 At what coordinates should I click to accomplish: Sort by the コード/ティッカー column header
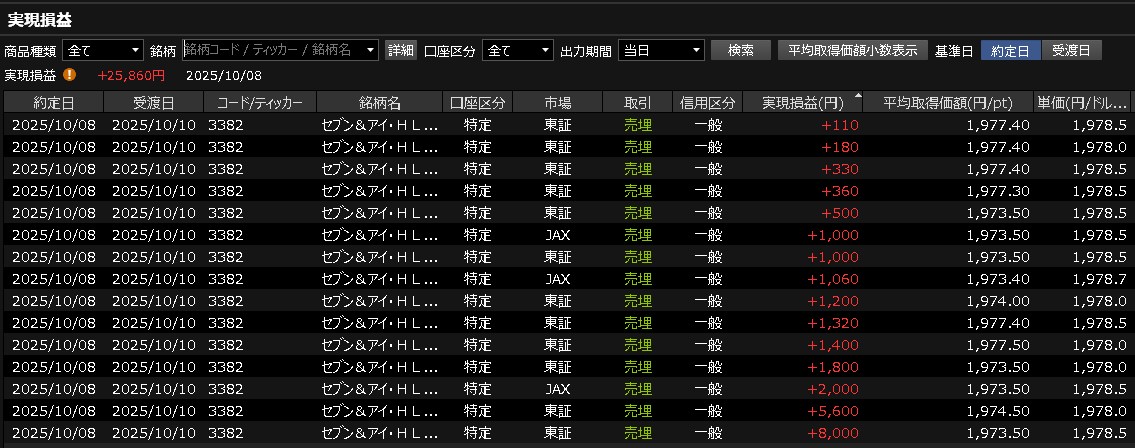pyautogui.click(x=260, y=102)
